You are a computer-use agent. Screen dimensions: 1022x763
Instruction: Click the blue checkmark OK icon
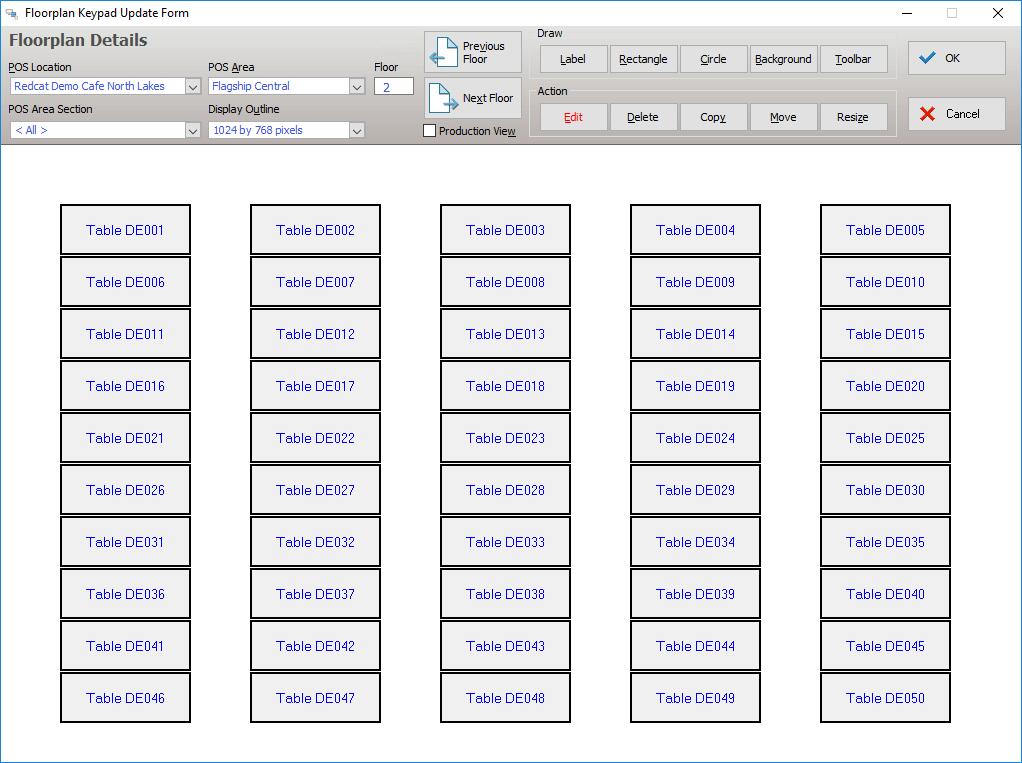tap(927, 58)
